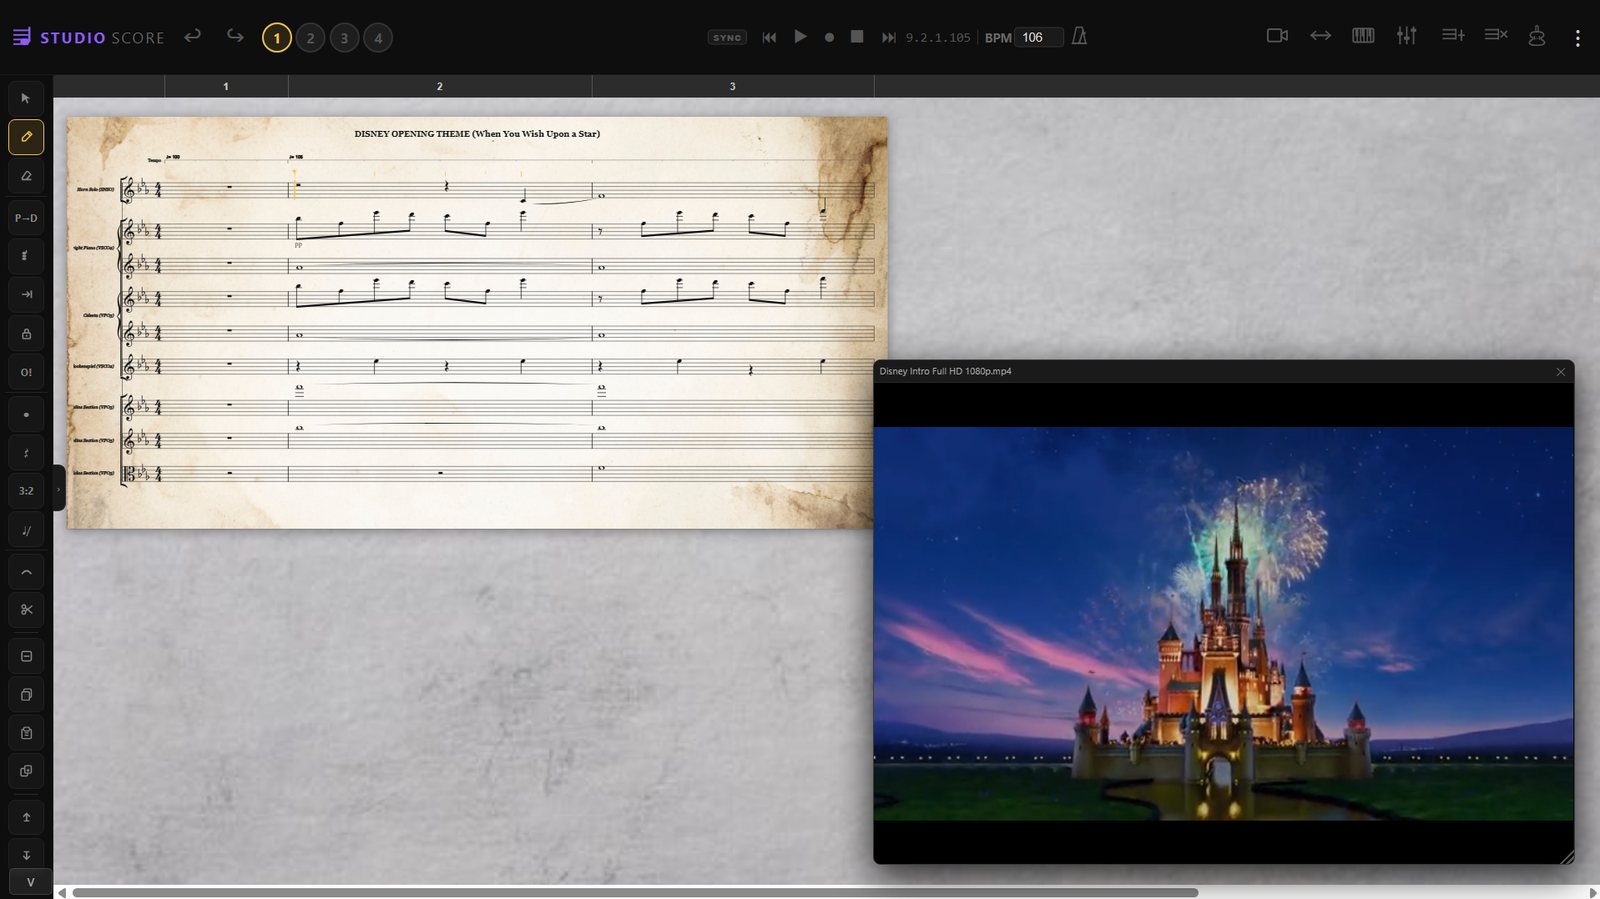Click the position counter 9.2.1.105
This screenshot has height=899, width=1600.
click(938, 38)
